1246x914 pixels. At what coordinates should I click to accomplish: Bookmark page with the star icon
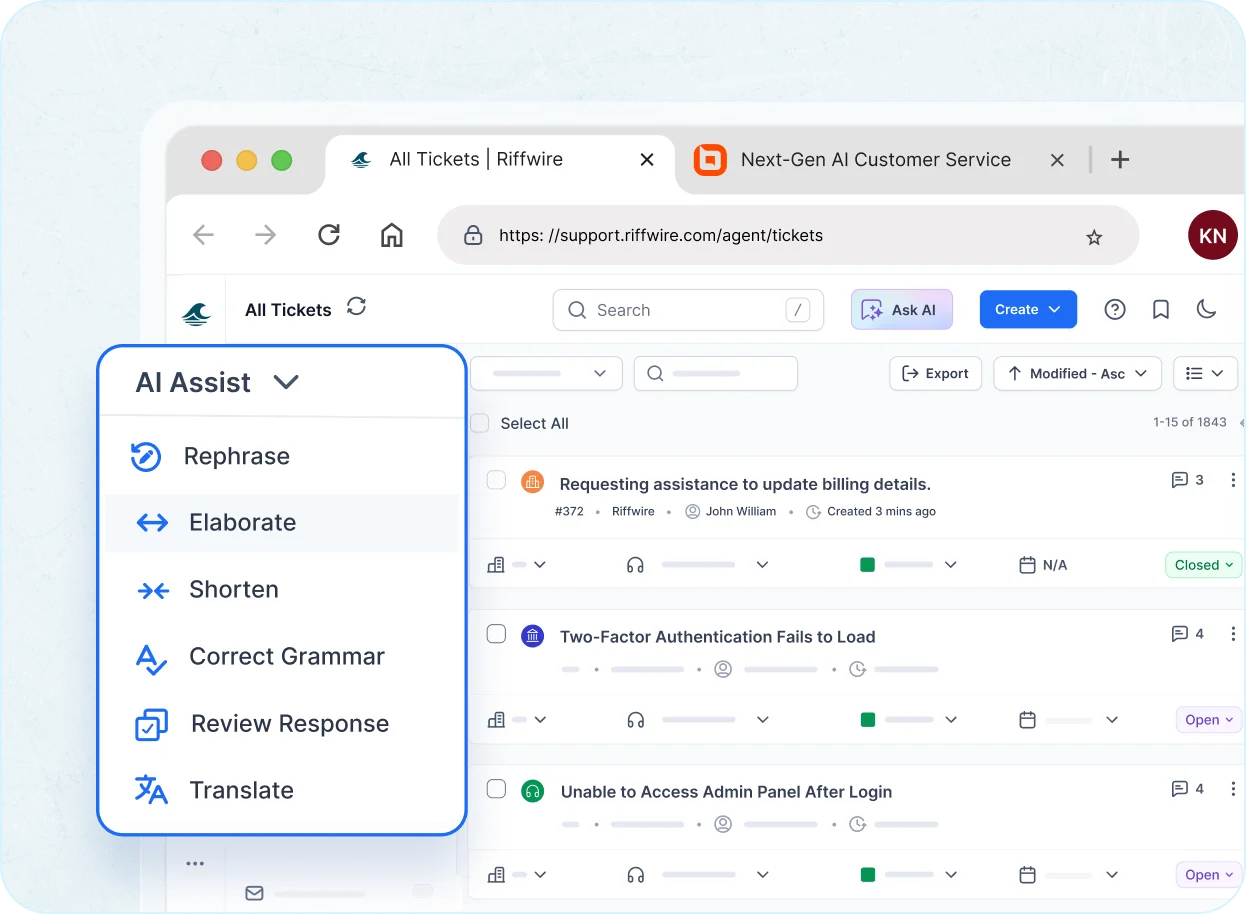1094,237
